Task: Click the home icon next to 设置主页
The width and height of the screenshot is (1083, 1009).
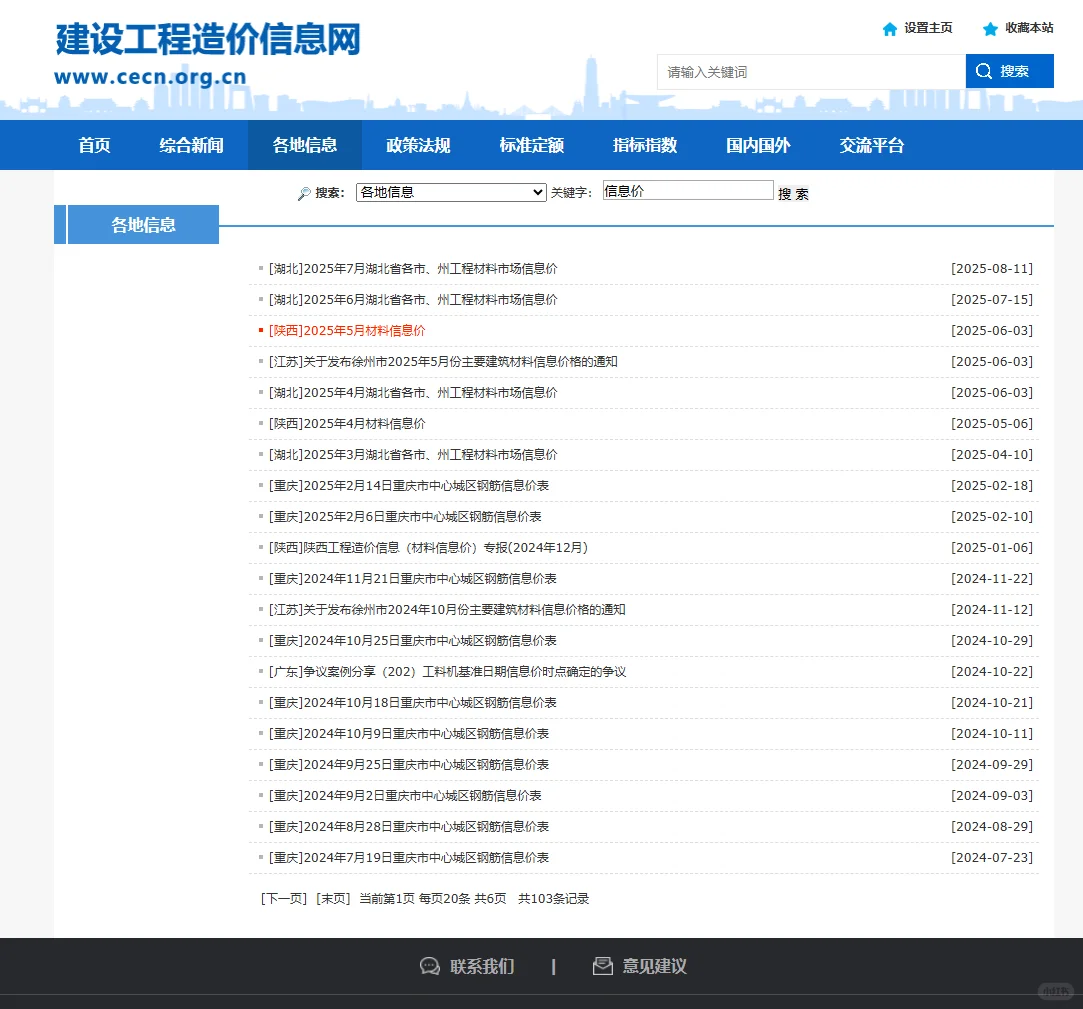Action: coord(889,29)
